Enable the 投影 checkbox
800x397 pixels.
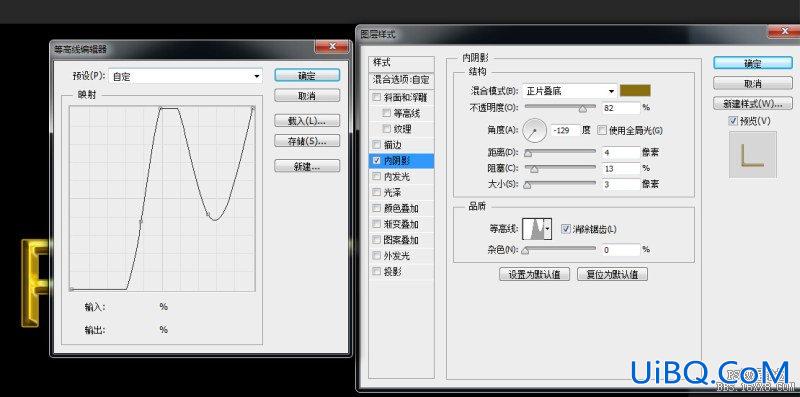377,271
